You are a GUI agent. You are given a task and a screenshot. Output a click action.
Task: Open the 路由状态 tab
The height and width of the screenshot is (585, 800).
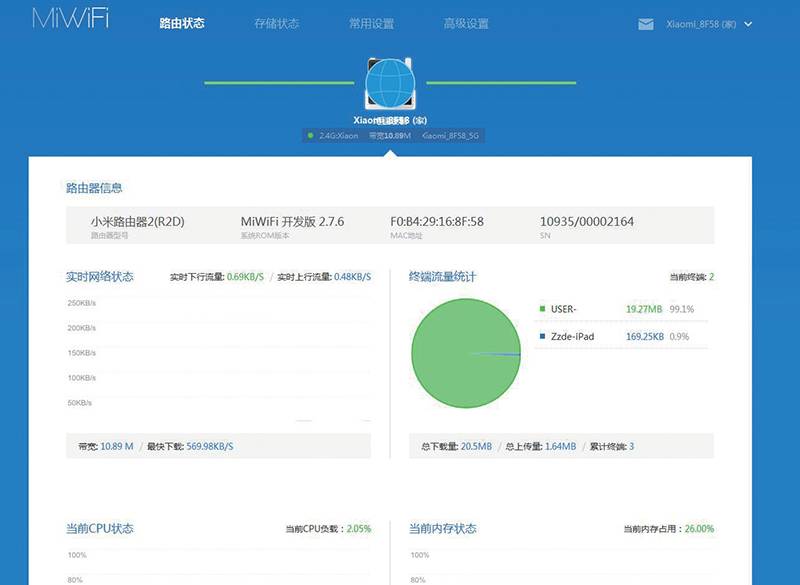(182, 23)
